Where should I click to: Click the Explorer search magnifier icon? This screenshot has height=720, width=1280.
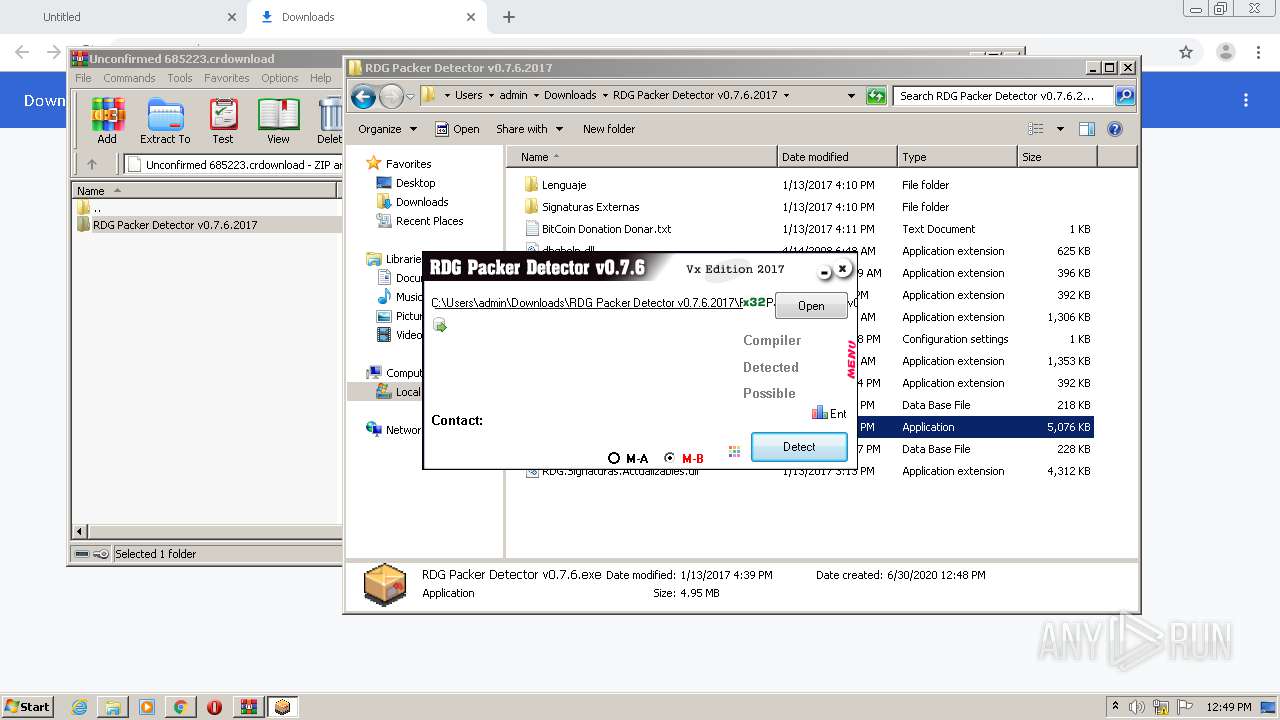point(1124,96)
